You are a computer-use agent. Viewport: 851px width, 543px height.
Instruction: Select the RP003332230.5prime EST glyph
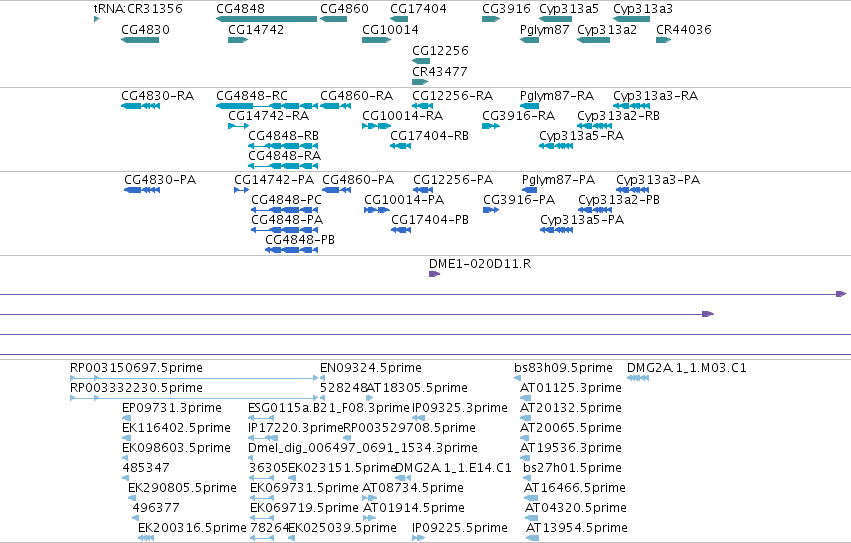click(x=194, y=398)
